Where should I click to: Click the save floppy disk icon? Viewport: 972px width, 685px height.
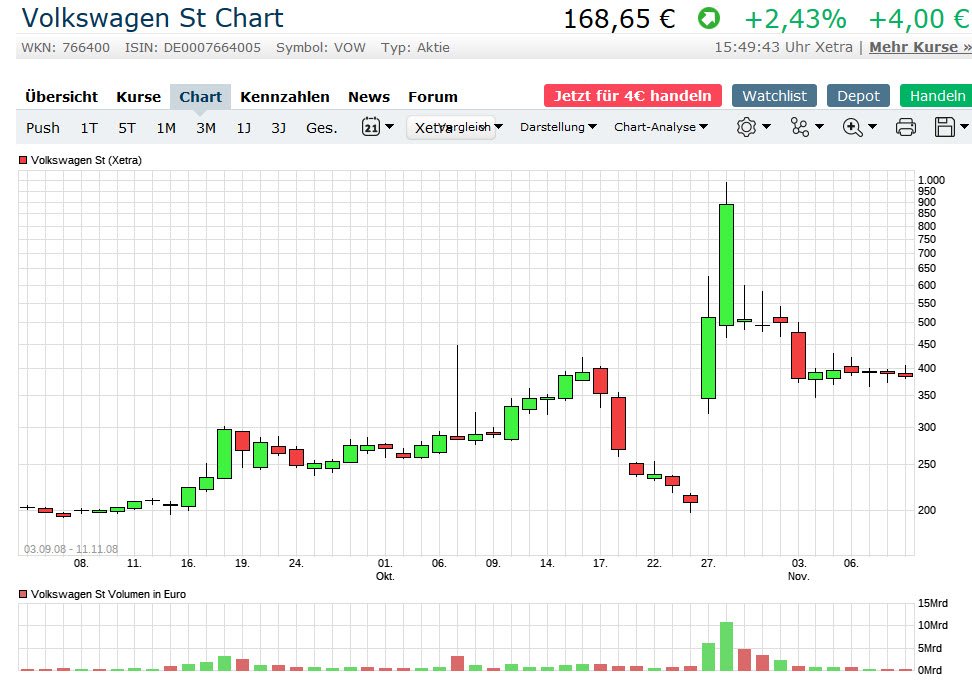pos(945,127)
